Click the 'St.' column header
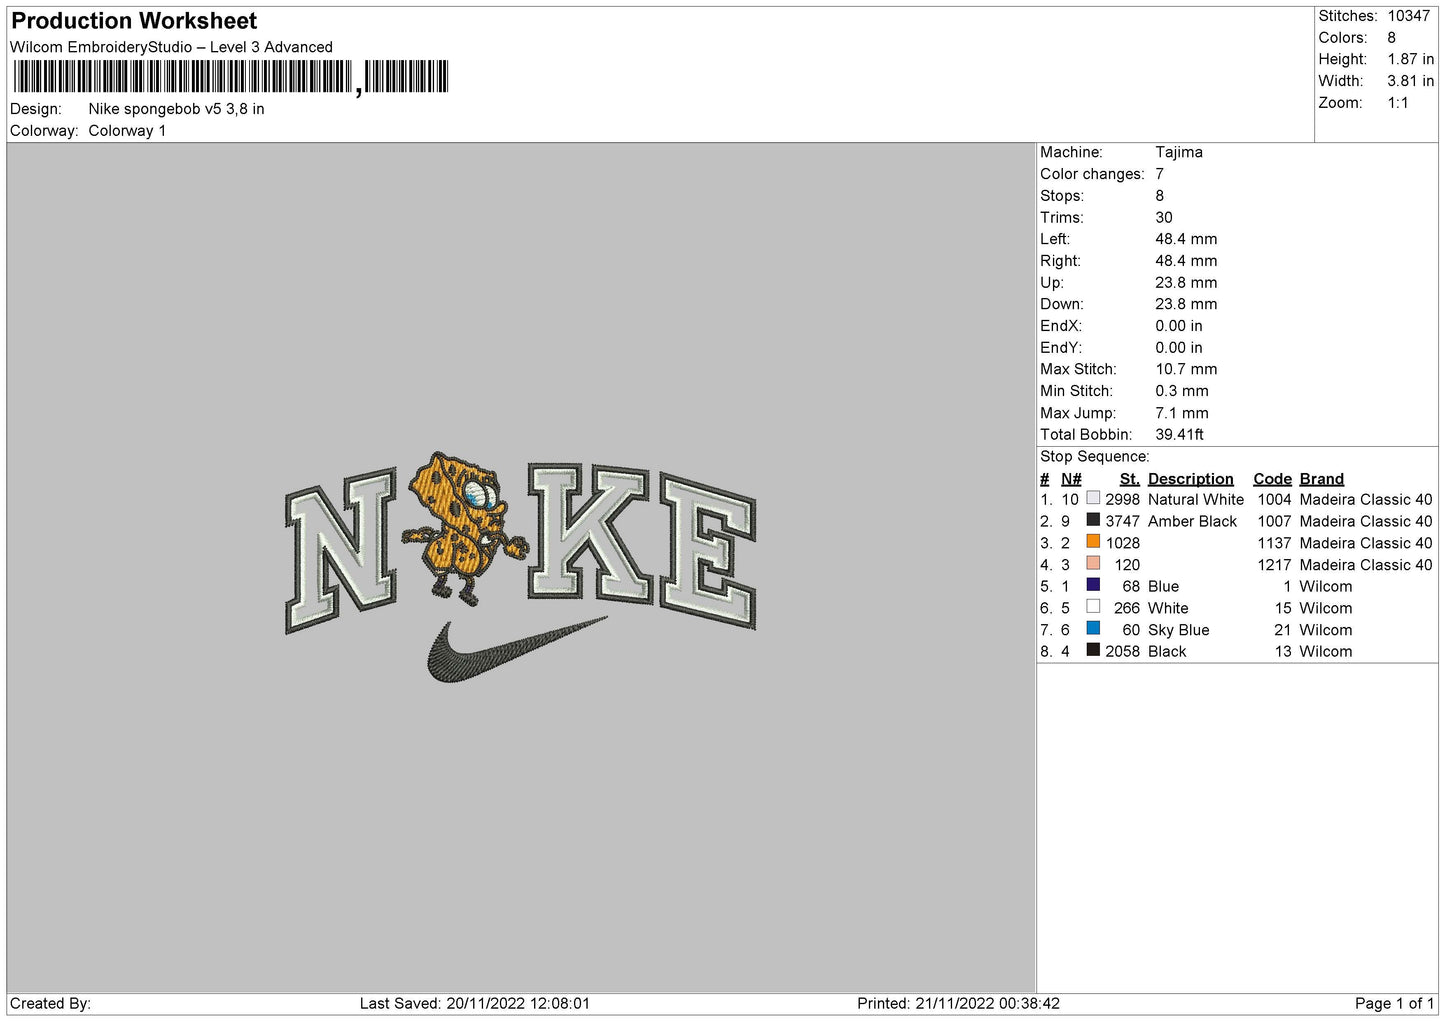1445x1021 pixels. [1129, 479]
